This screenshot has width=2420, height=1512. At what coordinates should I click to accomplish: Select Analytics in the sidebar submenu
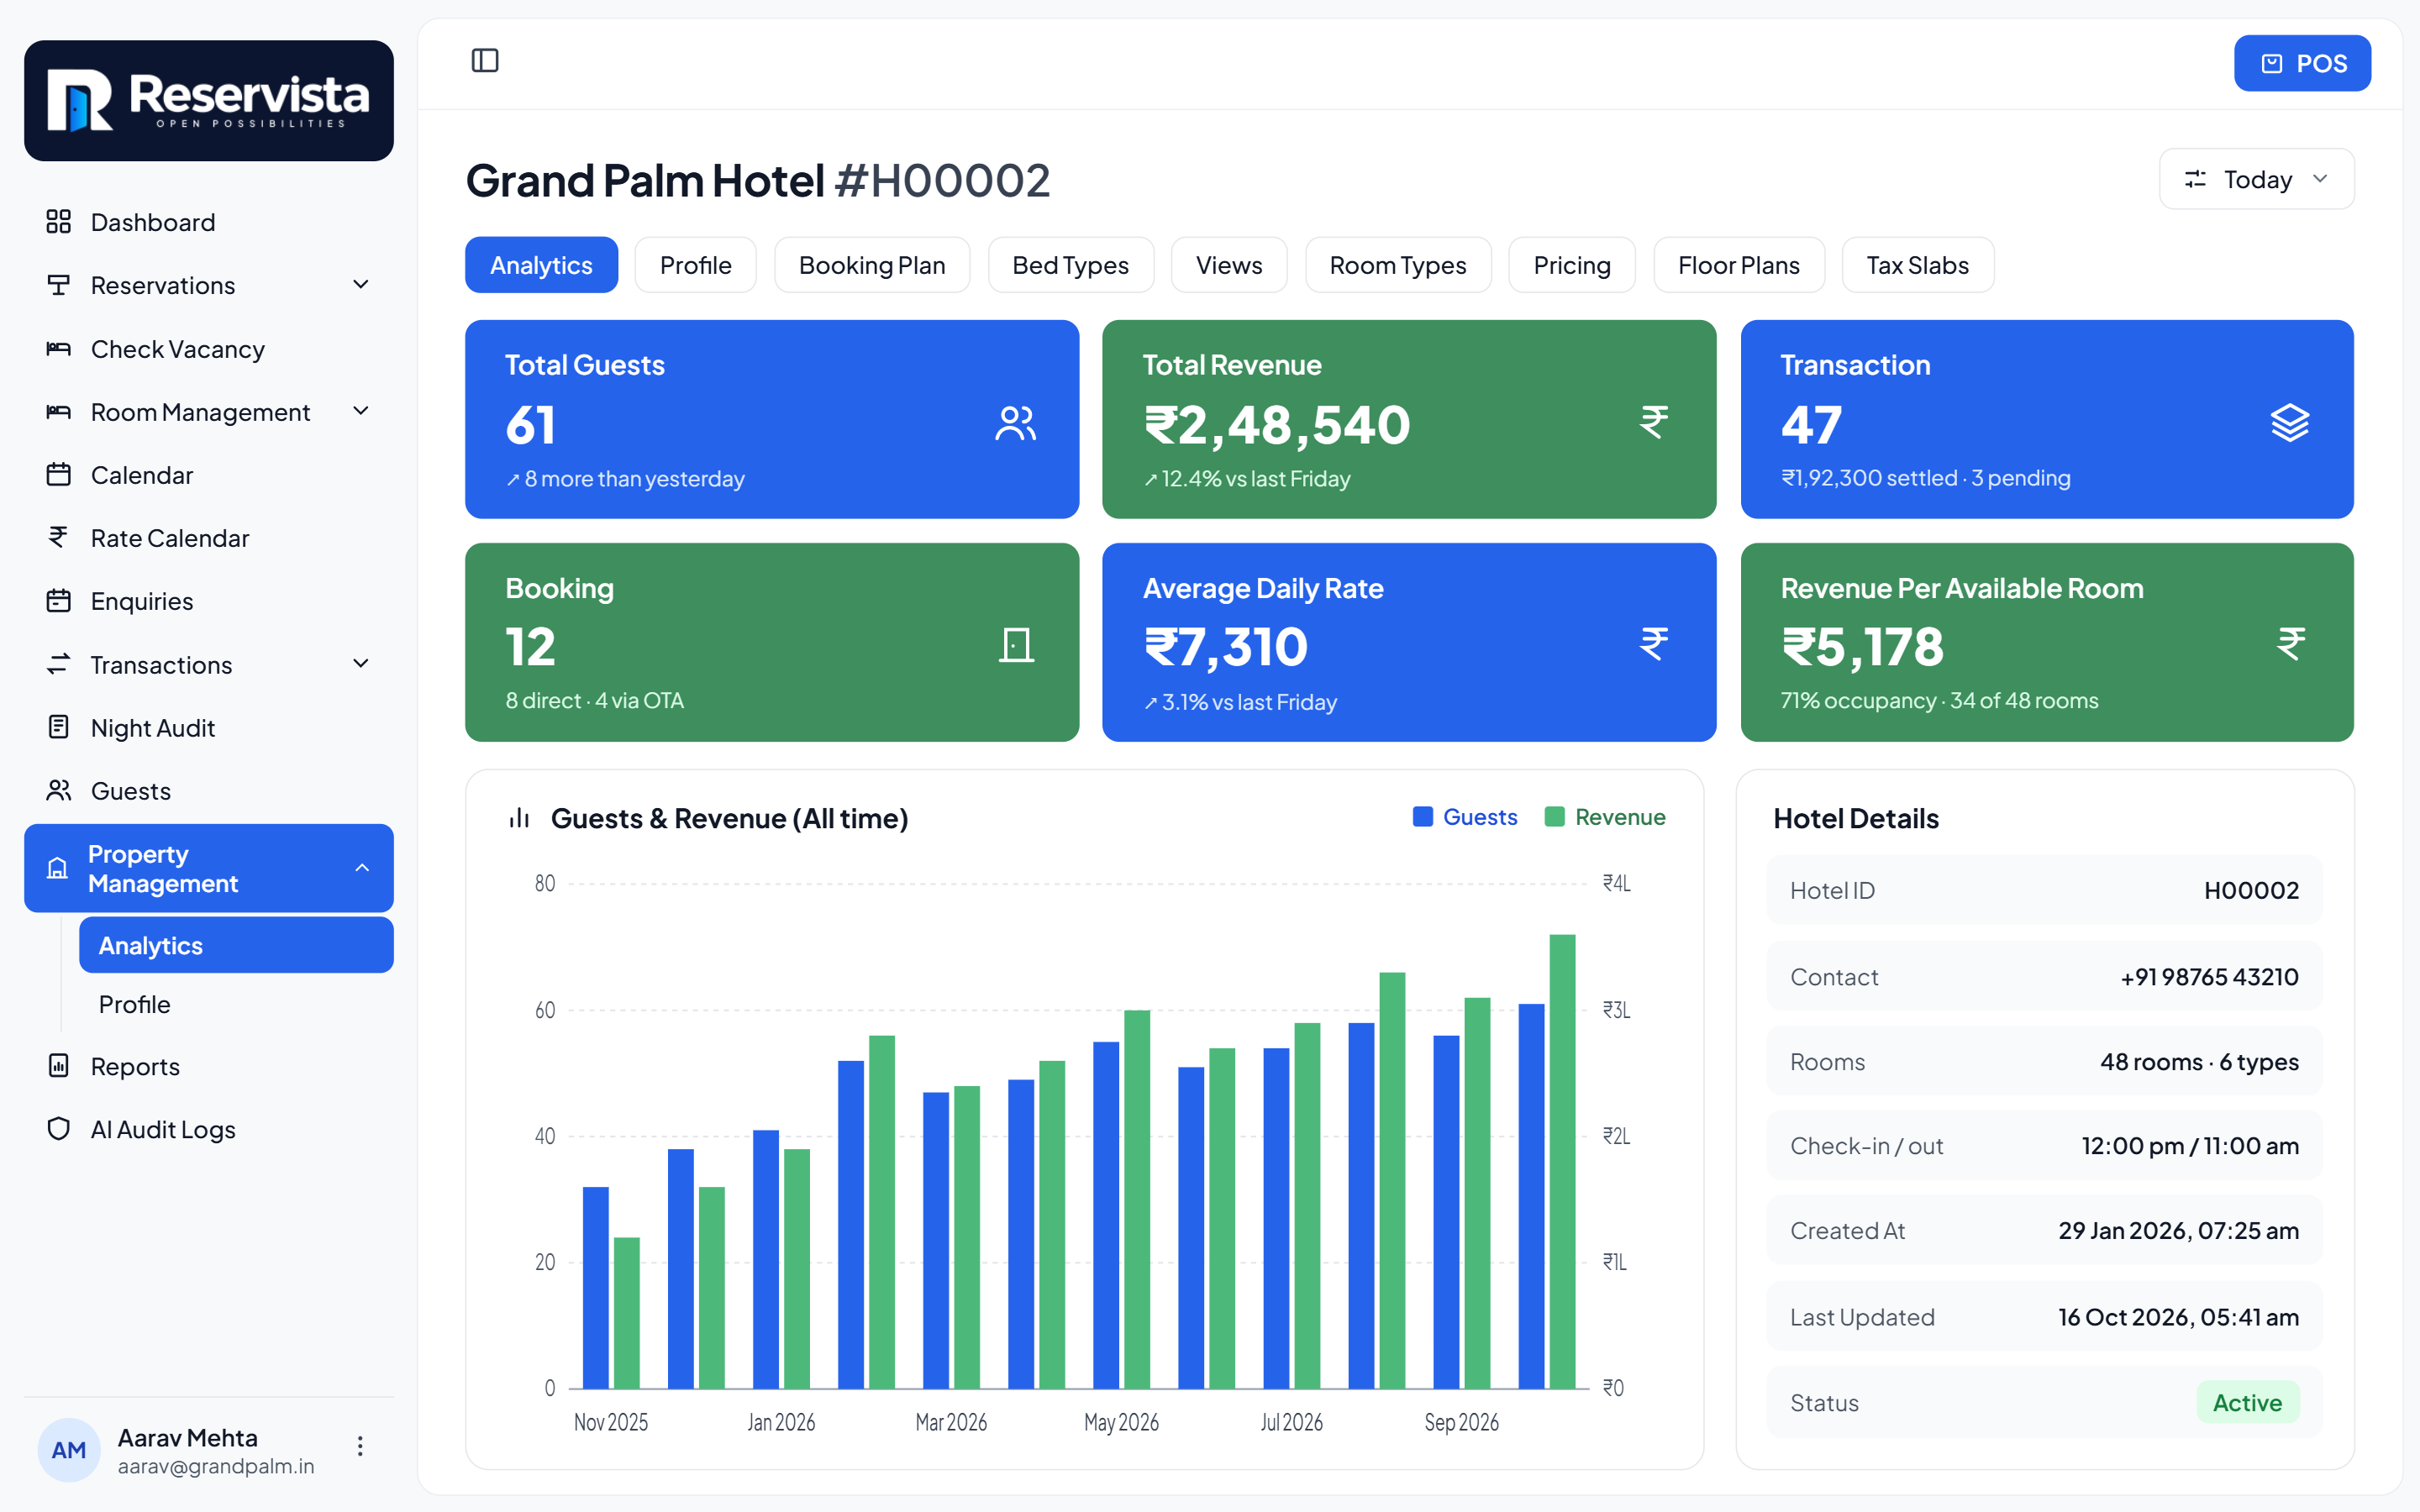point(236,945)
